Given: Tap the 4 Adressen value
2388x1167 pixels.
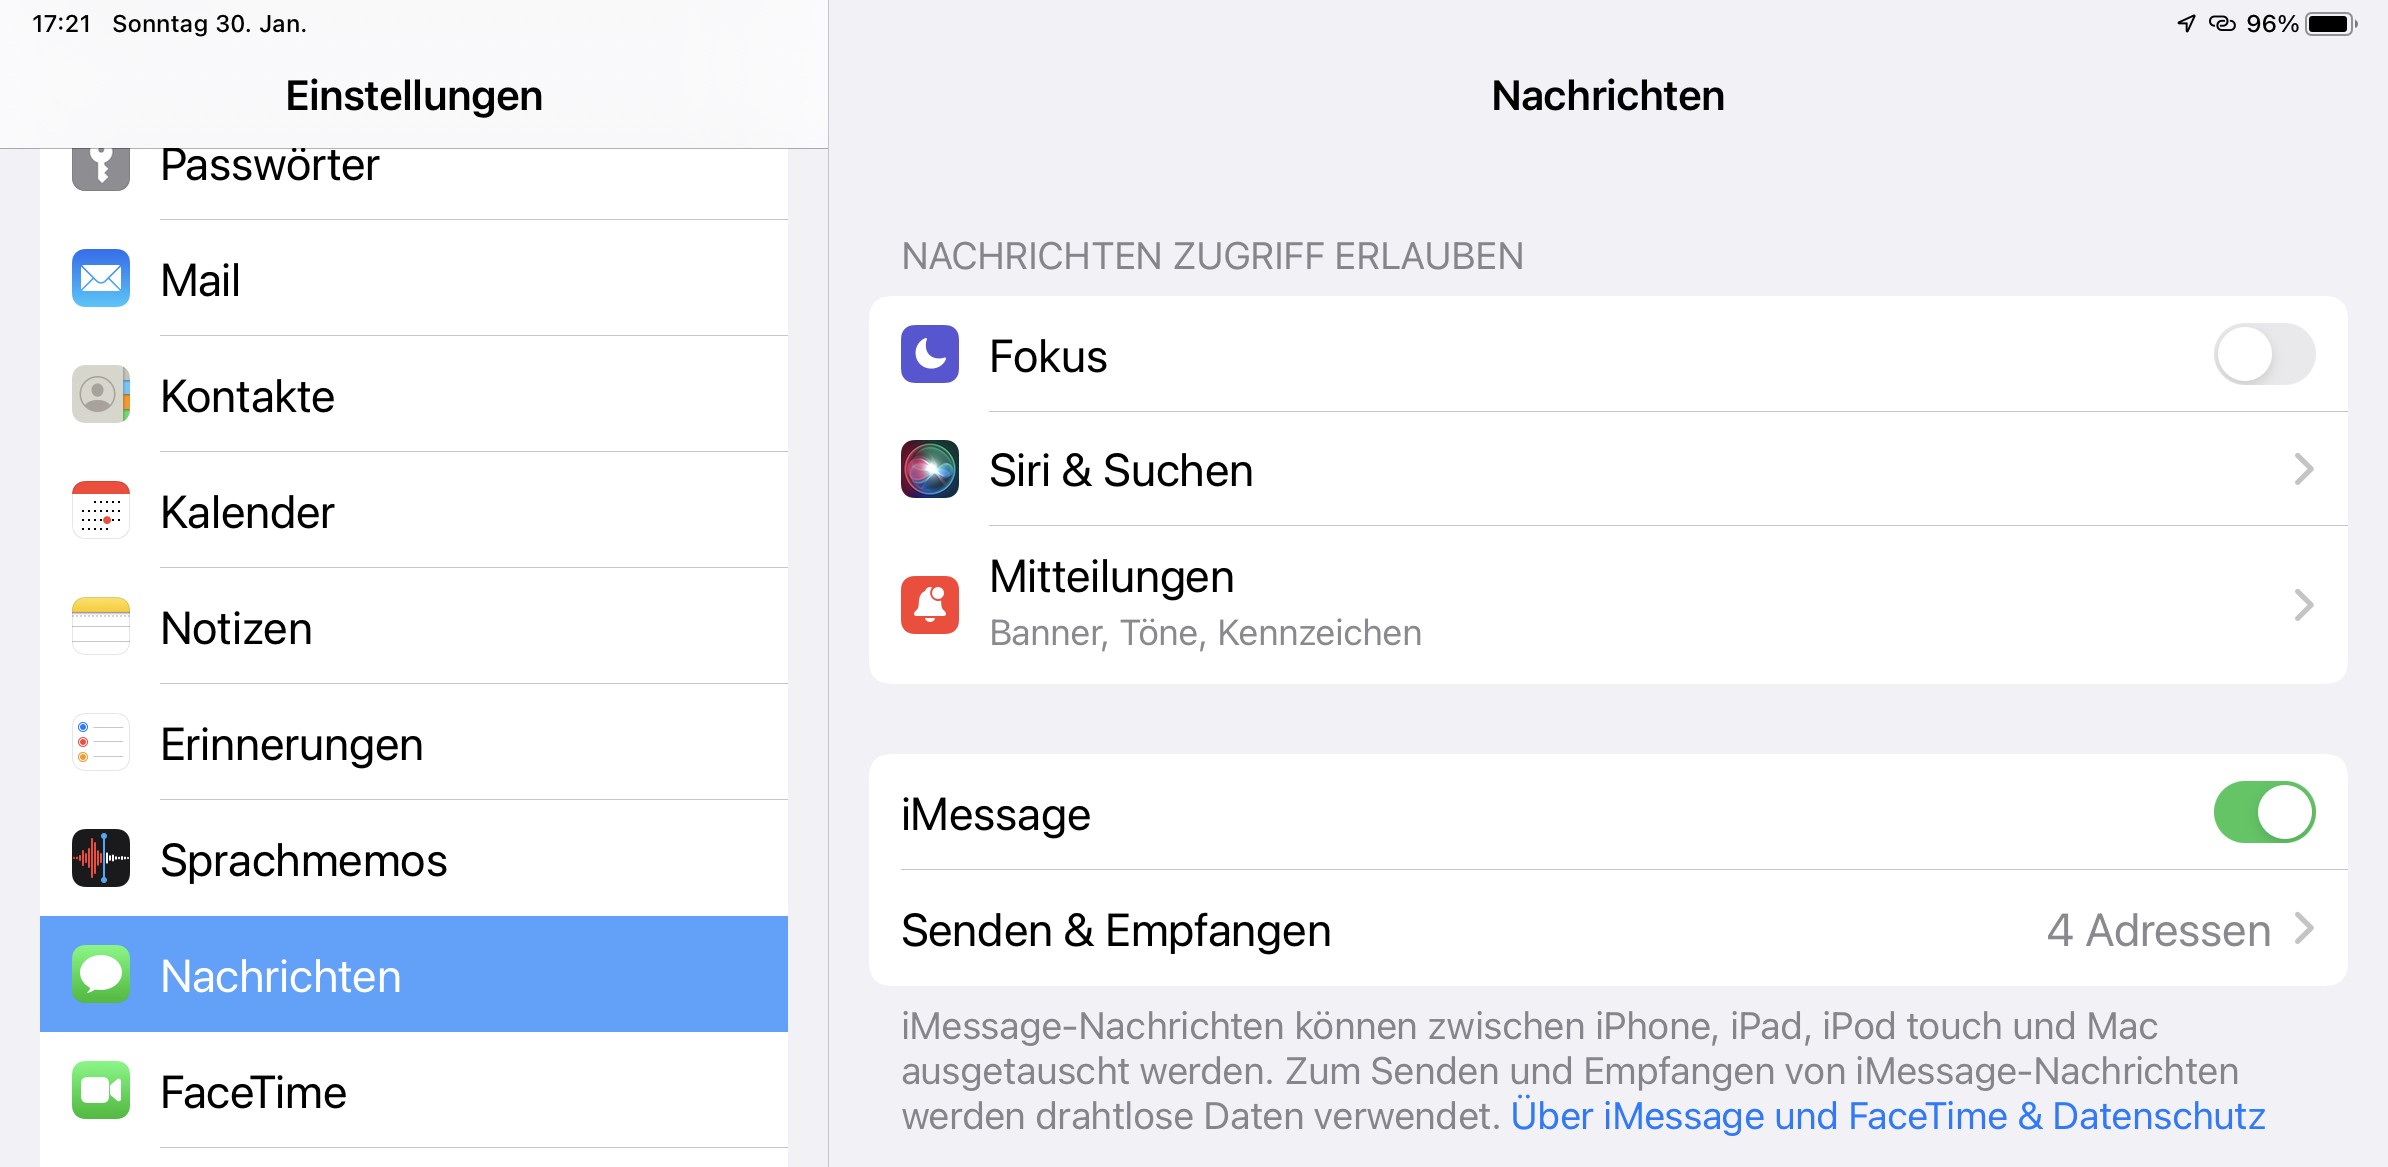Looking at the screenshot, I should click(2158, 930).
